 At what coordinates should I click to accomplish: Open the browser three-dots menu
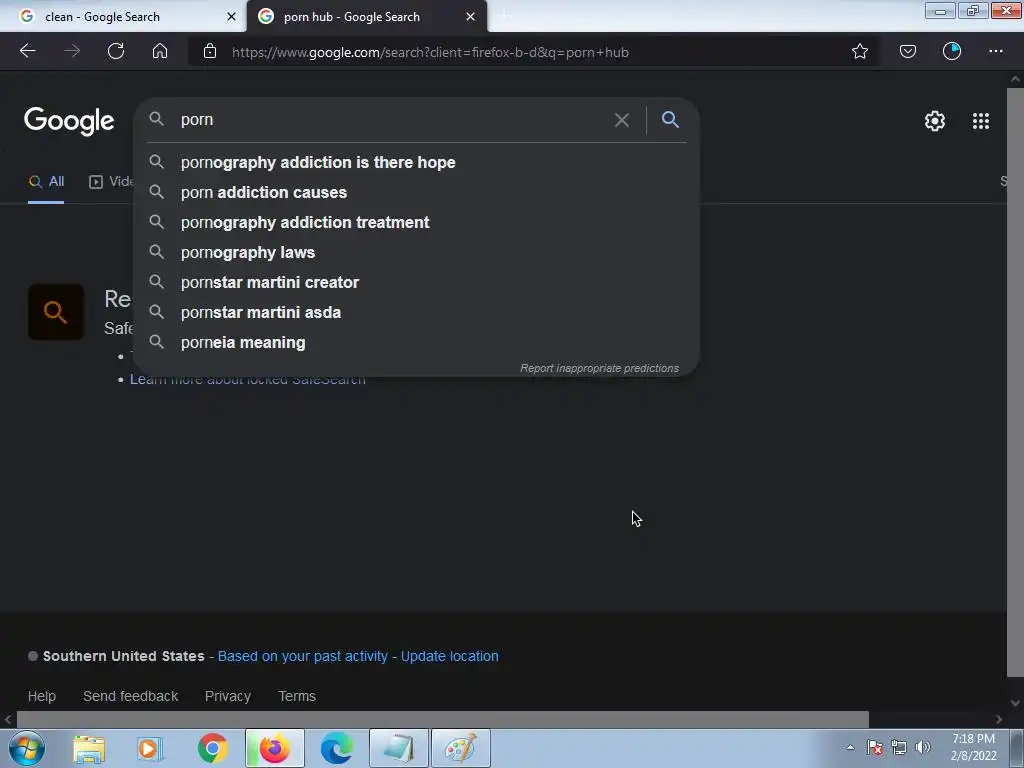point(996,51)
